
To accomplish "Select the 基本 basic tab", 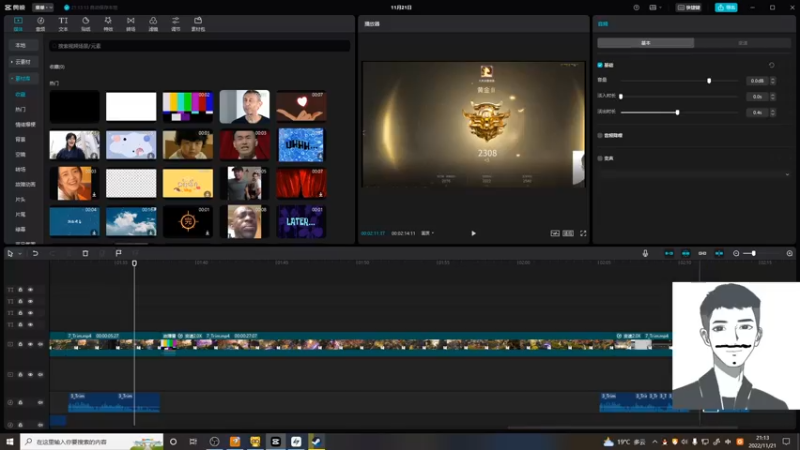I will click(x=645, y=43).
